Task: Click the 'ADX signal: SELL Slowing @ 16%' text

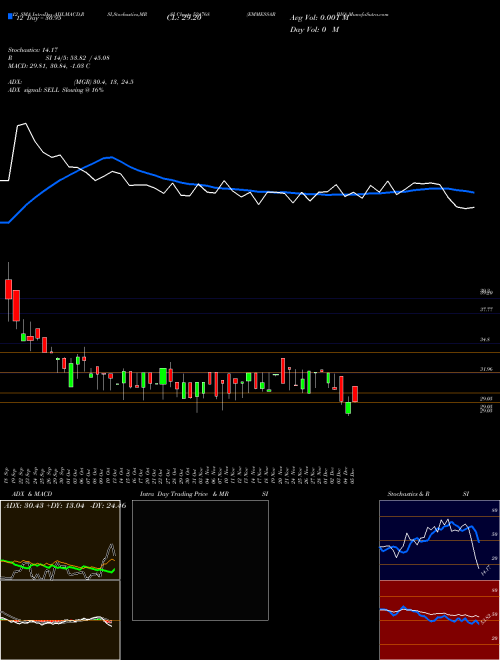Action: tap(56, 90)
